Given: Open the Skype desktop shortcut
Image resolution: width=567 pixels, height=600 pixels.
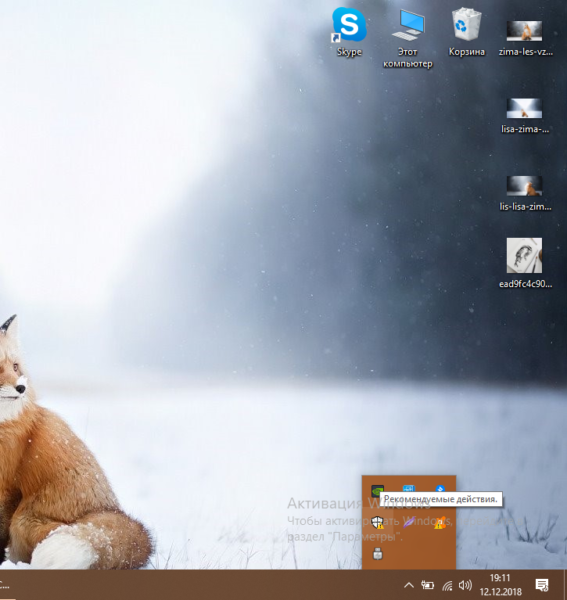Looking at the screenshot, I should [349, 31].
